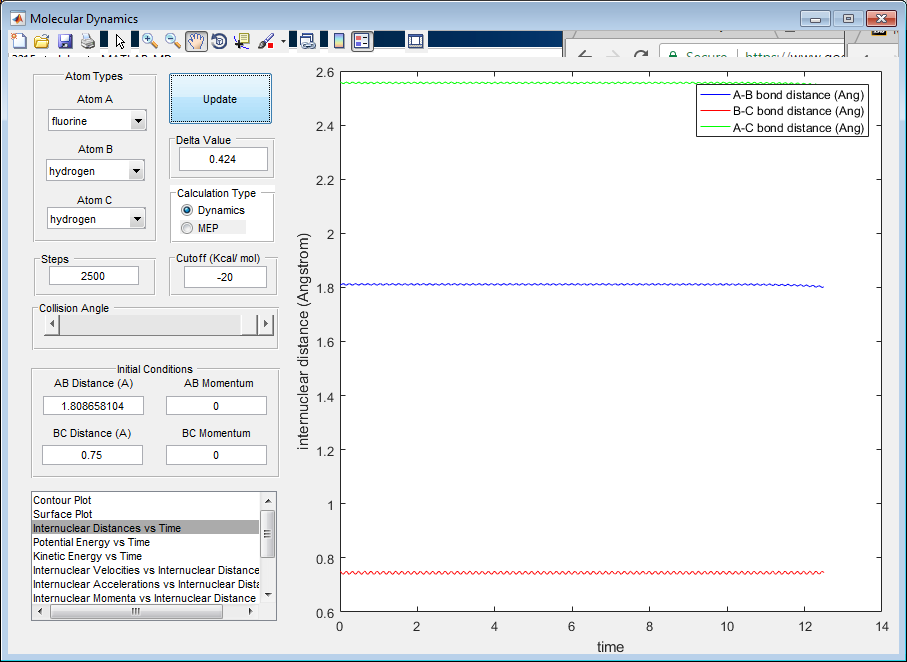
Task: Select the Zoom In magnifier tool
Action: click(x=150, y=41)
